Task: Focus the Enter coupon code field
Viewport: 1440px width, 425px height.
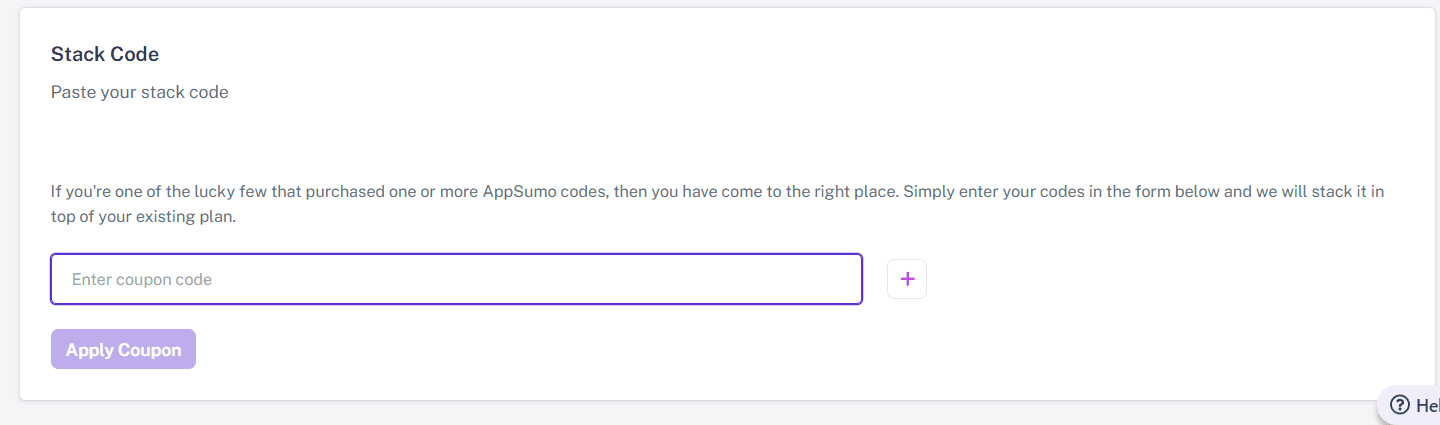Action: click(x=456, y=279)
